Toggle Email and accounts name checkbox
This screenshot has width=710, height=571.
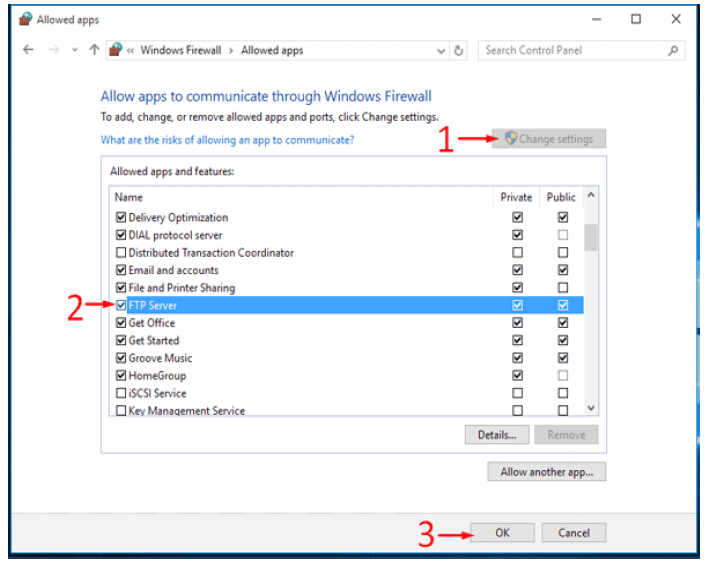coord(121,270)
